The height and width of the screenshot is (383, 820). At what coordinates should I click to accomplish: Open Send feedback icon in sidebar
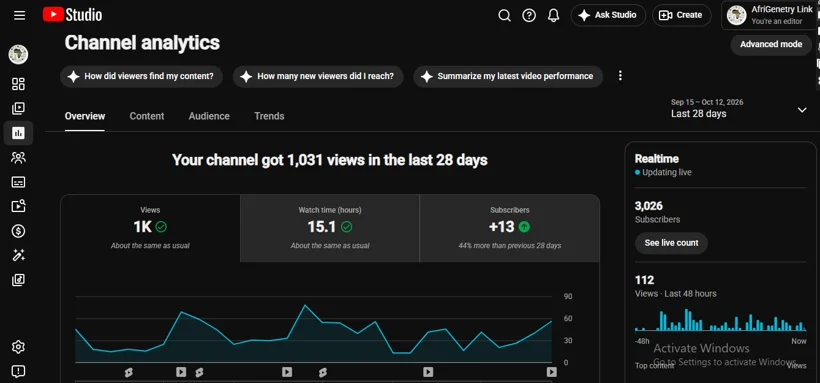(x=18, y=371)
